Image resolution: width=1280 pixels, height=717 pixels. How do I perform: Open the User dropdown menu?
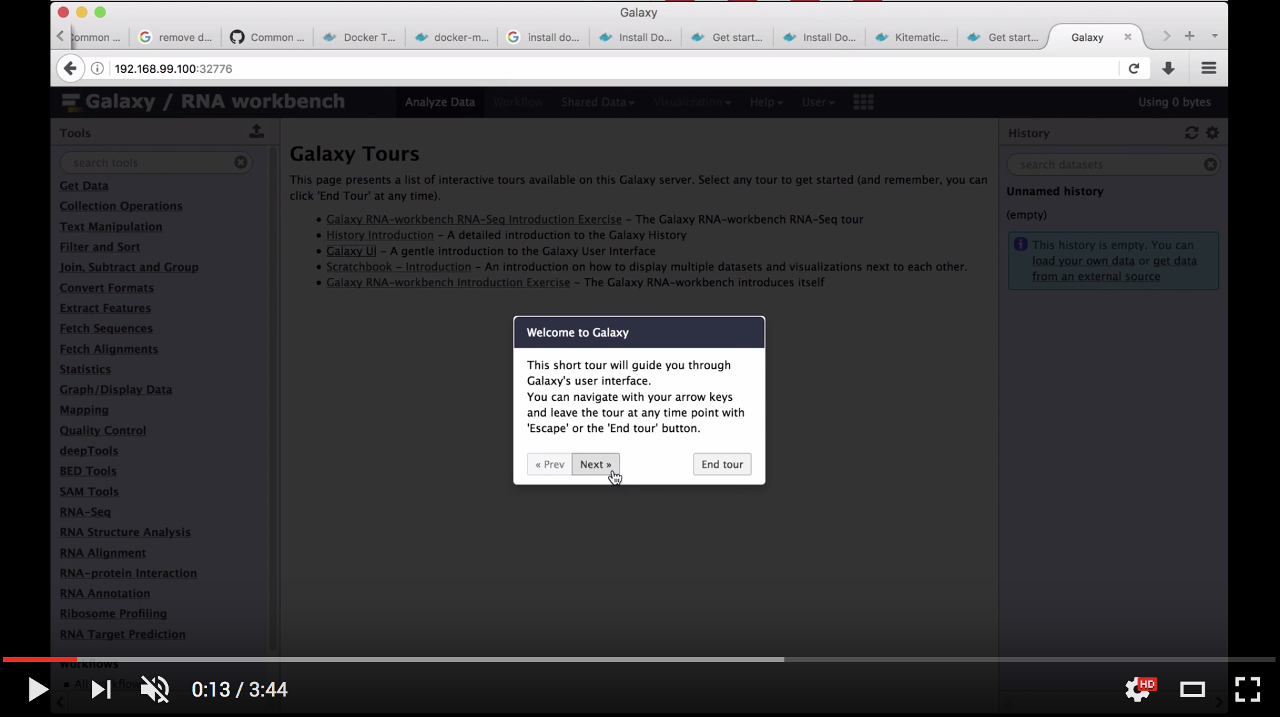[x=818, y=102]
